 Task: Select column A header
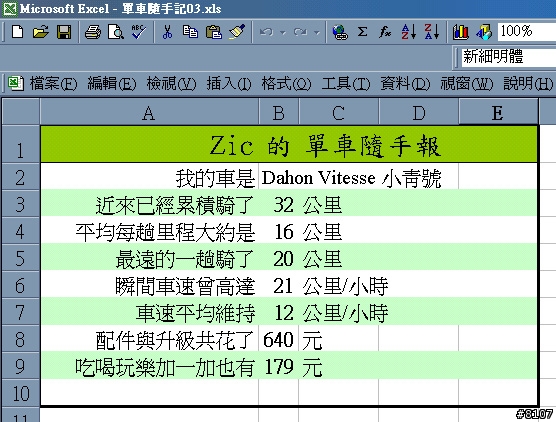(149, 112)
